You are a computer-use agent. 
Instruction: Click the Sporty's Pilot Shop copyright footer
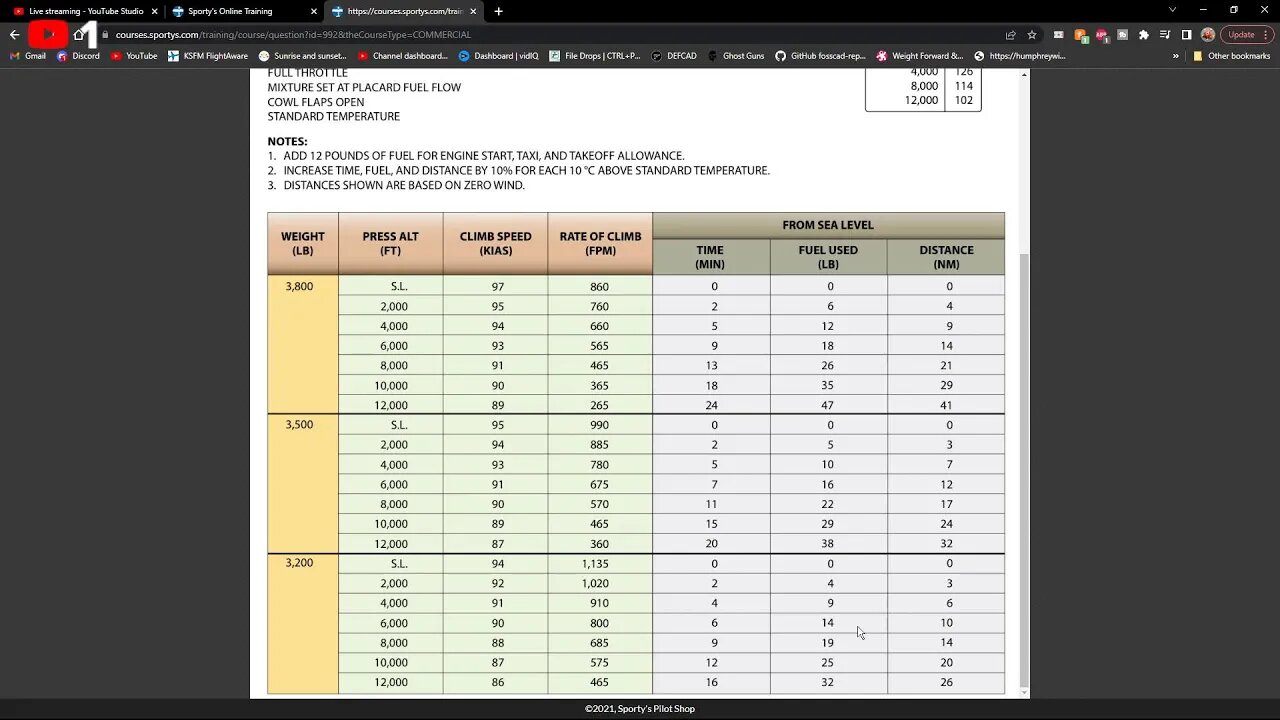click(640, 709)
